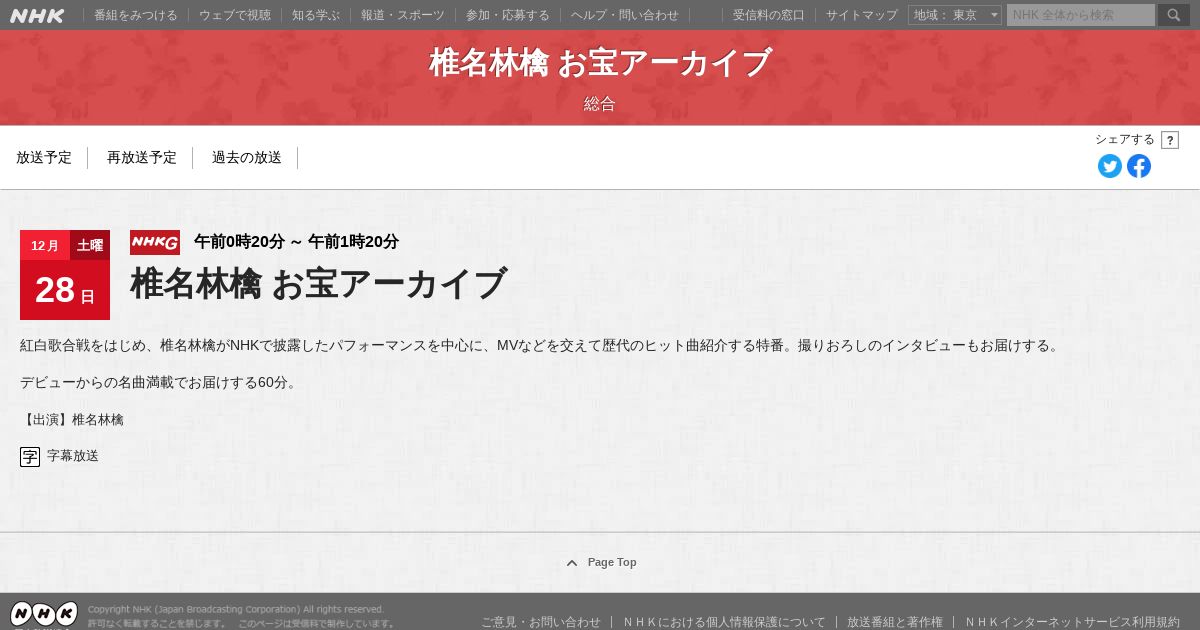Click the 28日 date block
This screenshot has height=630, width=1200.
pos(65,290)
